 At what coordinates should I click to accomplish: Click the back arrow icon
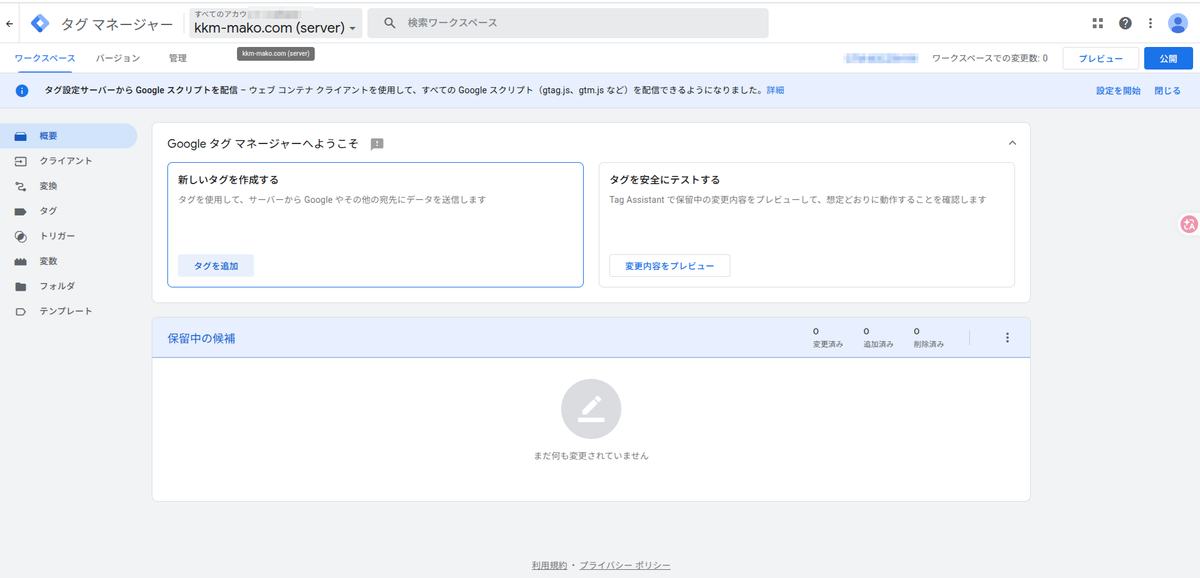pos(10,23)
